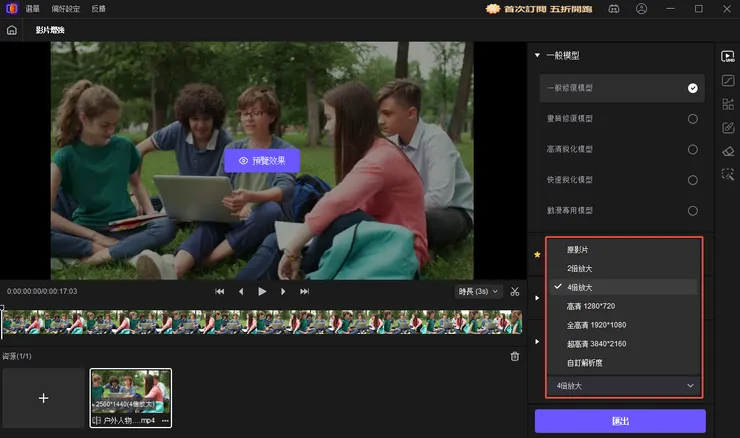This screenshot has height=438, width=740.
Task: Select the 影片增強 tab
Action: coord(50,30)
